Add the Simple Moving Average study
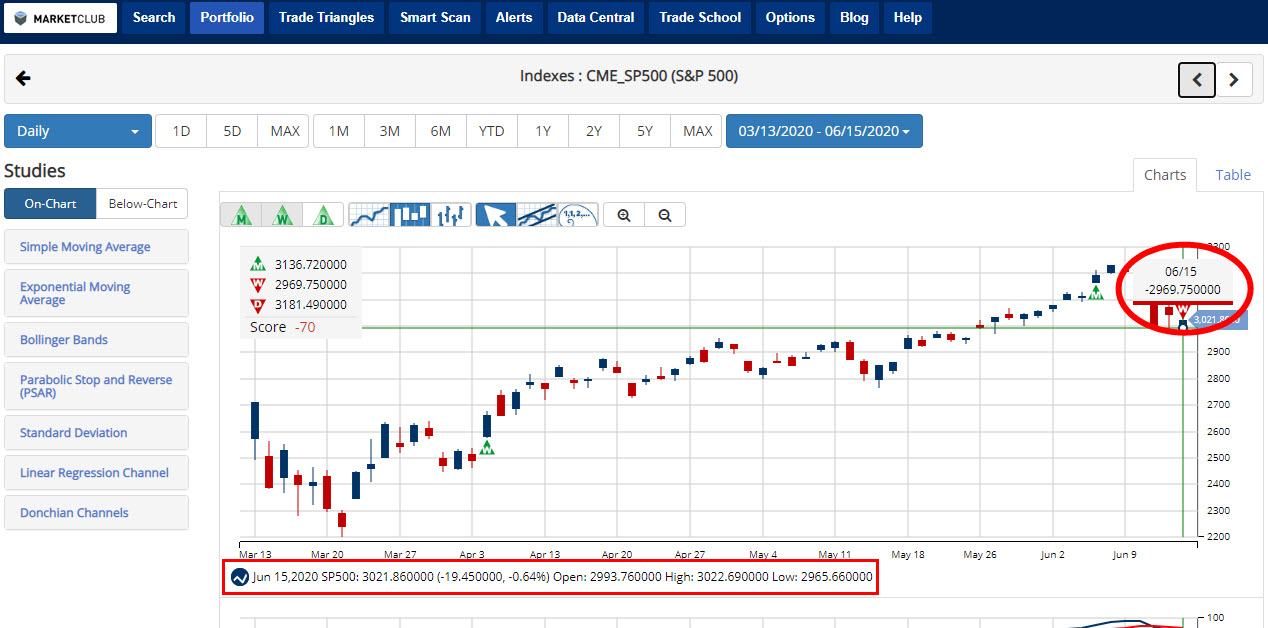 (96, 247)
